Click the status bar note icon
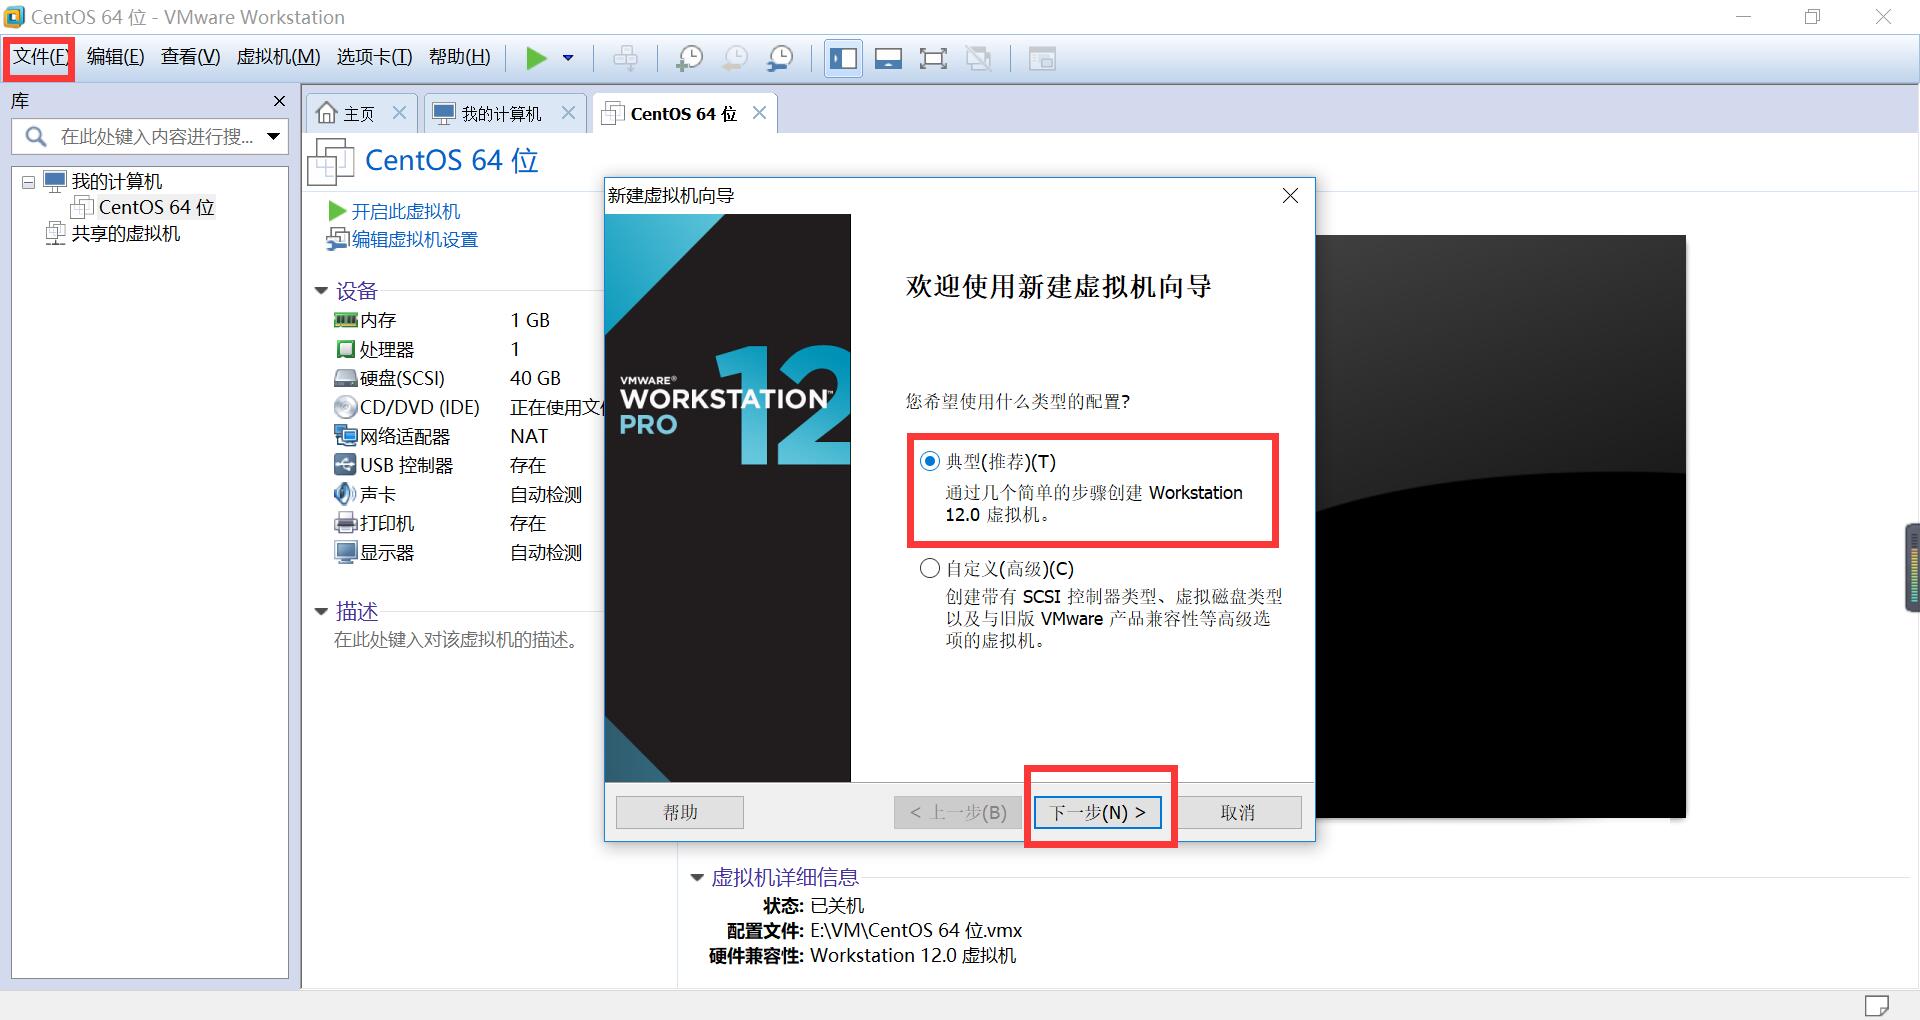 1877,1005
